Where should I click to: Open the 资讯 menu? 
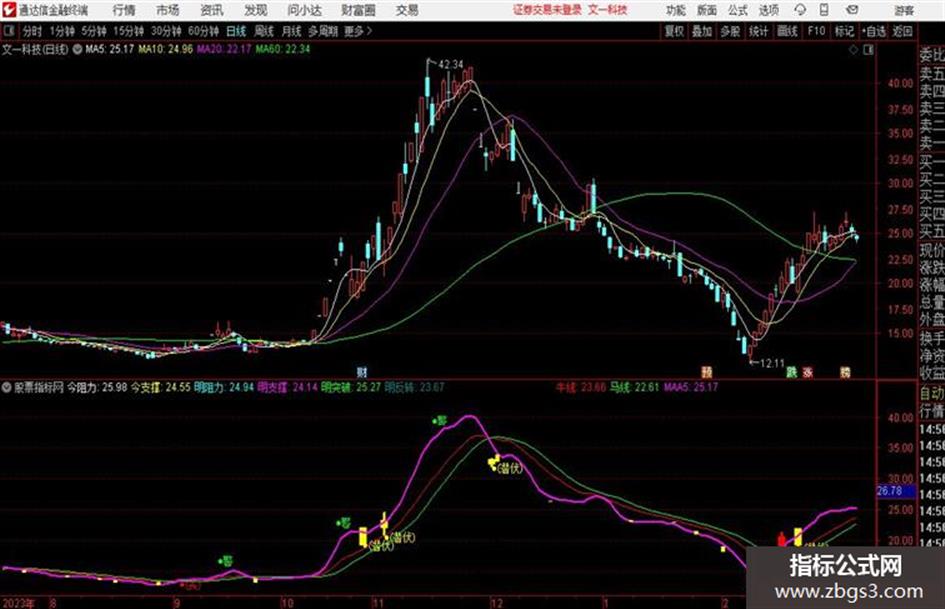[x=212, y=10]
